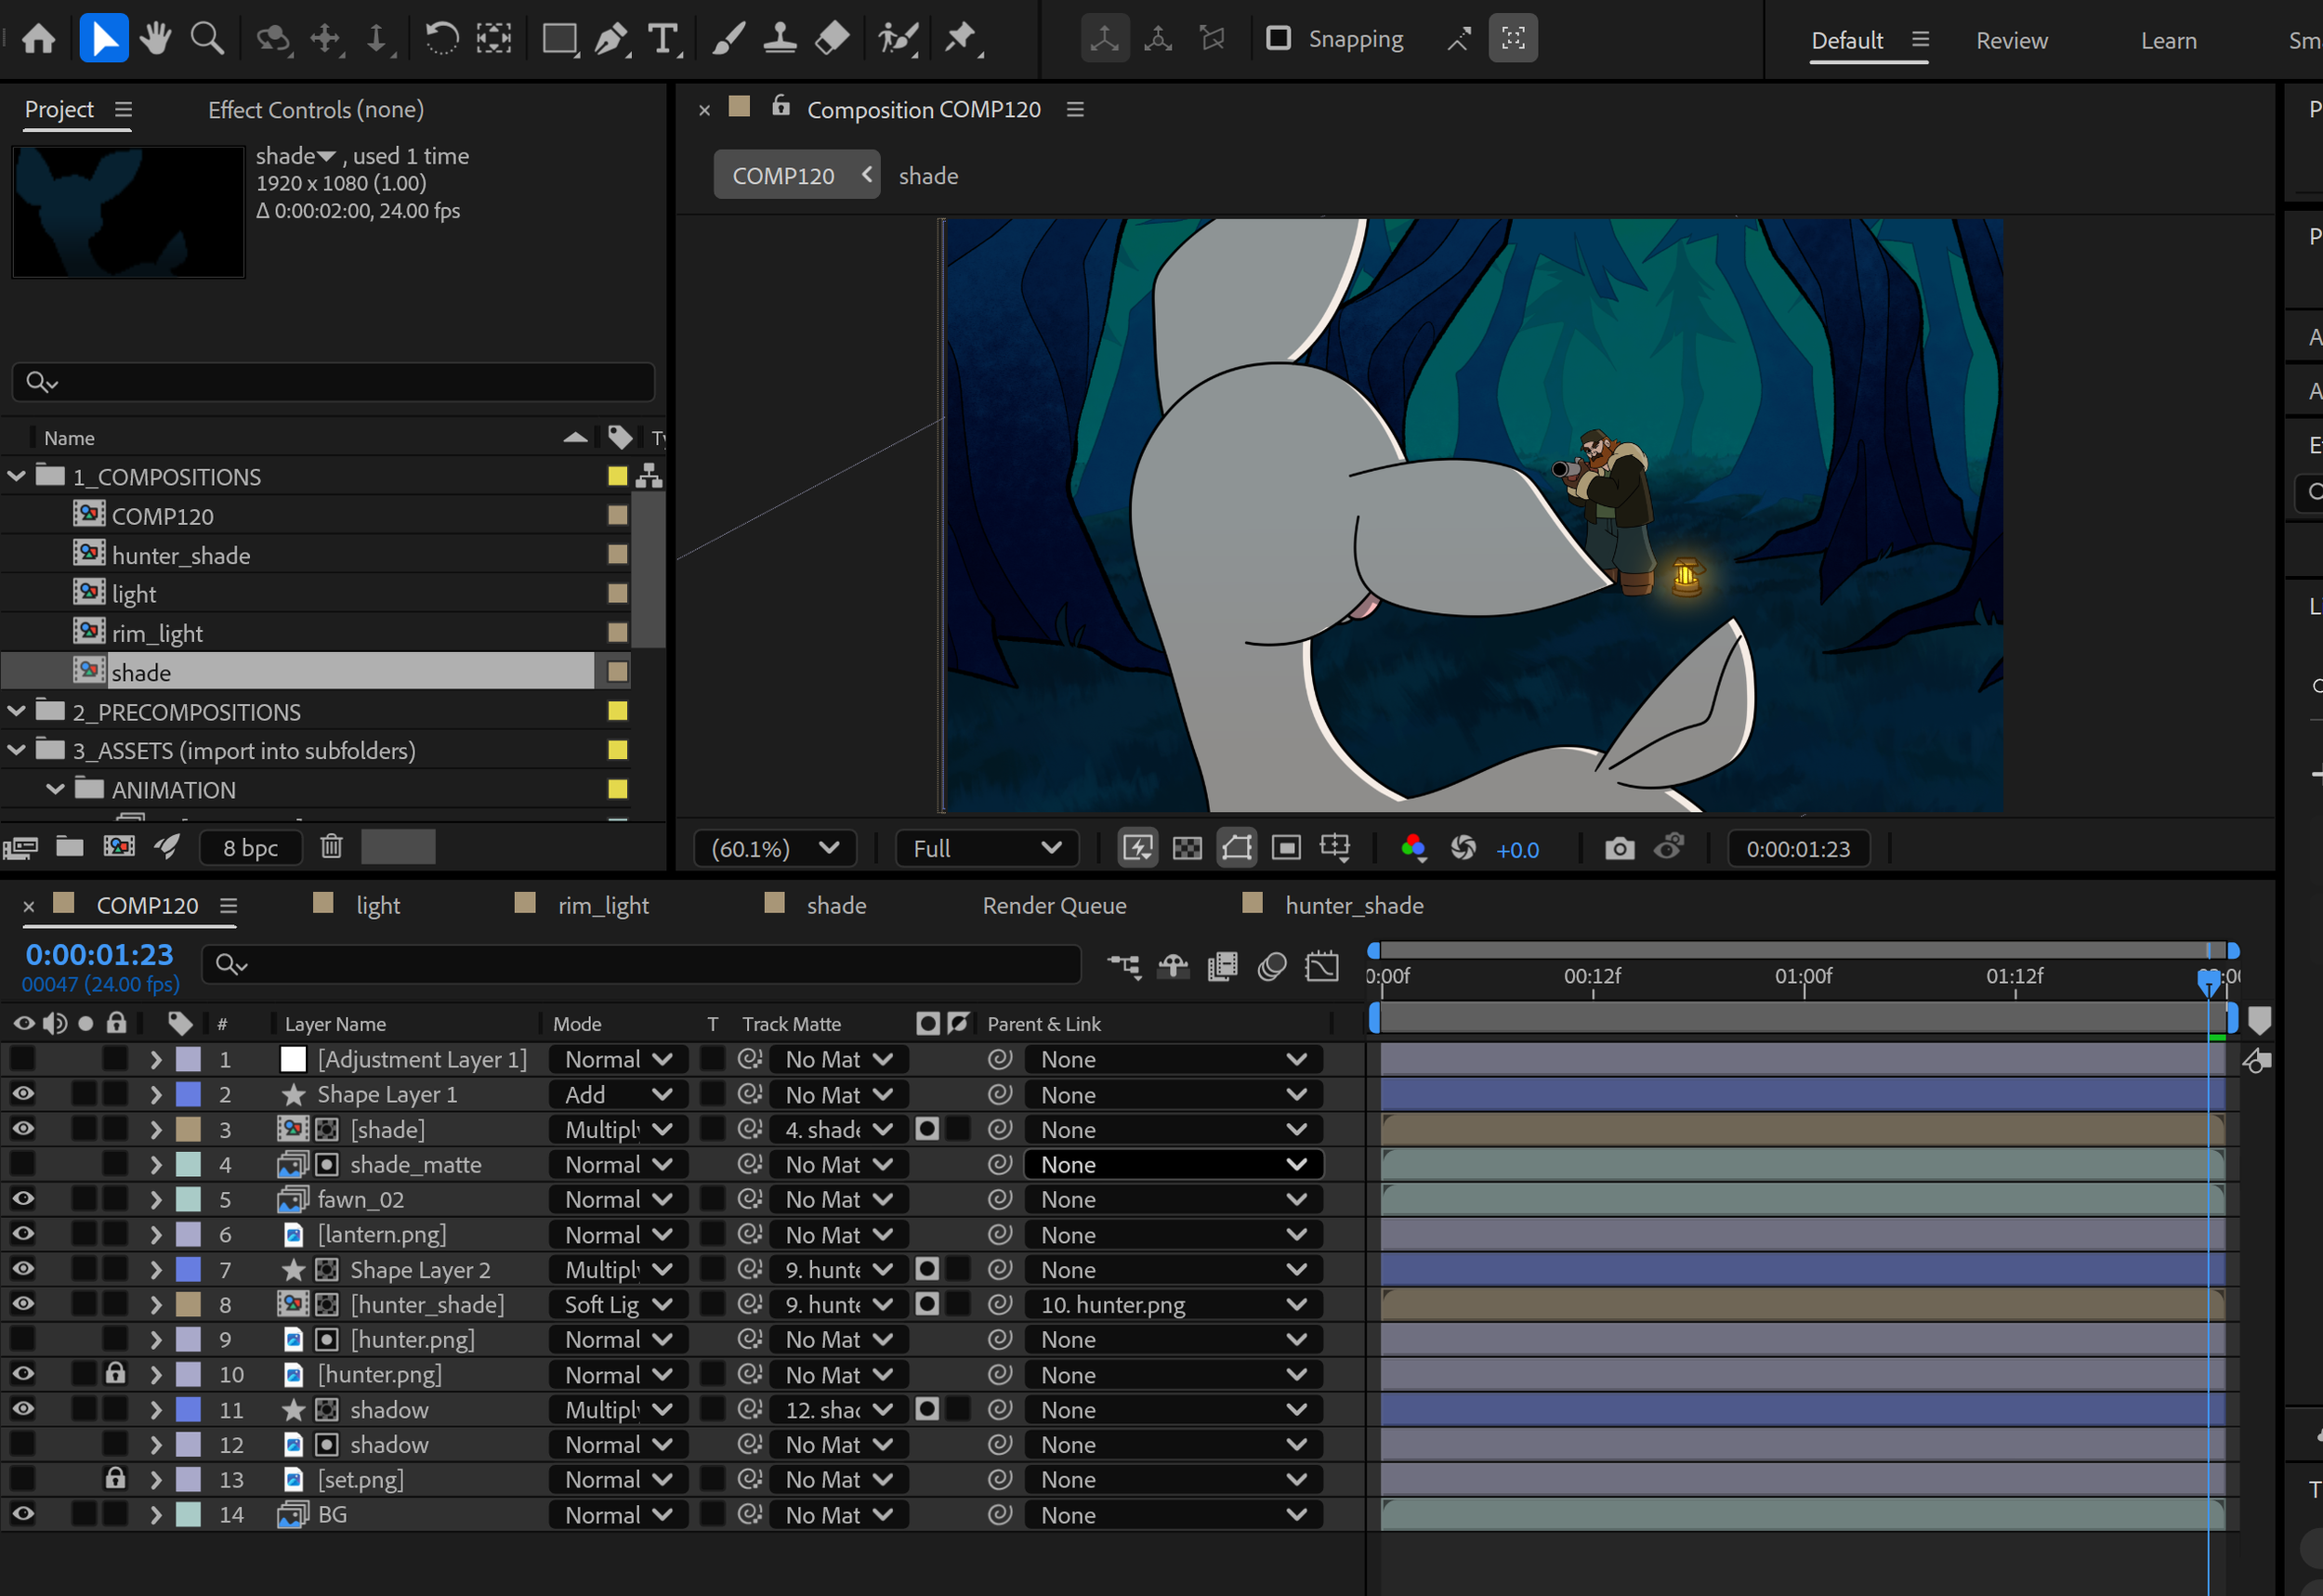2323x1596 pixels.
Task: Click the label color swatch of hunter_shade layer
Action: [x=188, y=1304]
